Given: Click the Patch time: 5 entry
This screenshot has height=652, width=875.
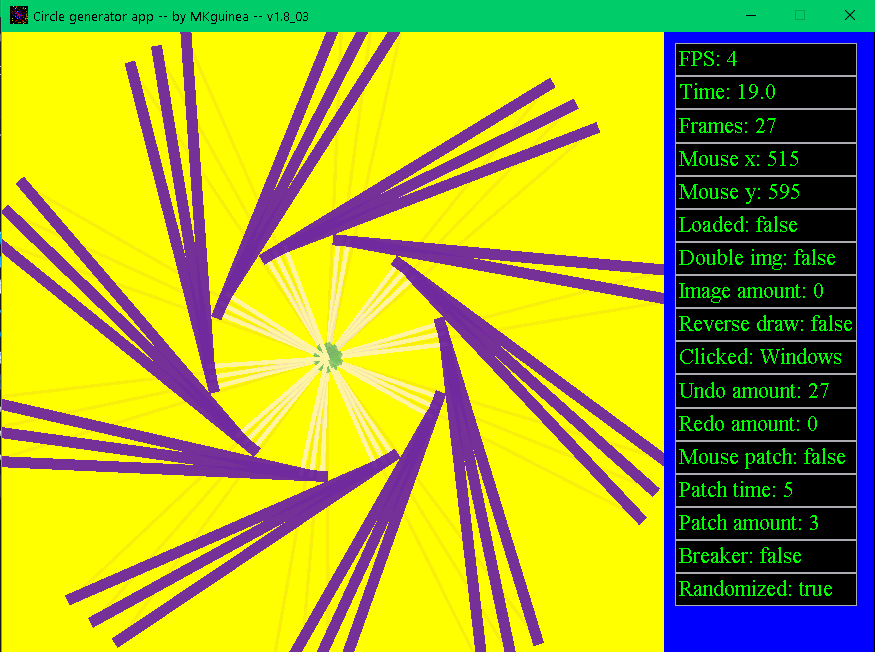Looking at the screenshot, I should pyautogui.click(x=766, y=490).
